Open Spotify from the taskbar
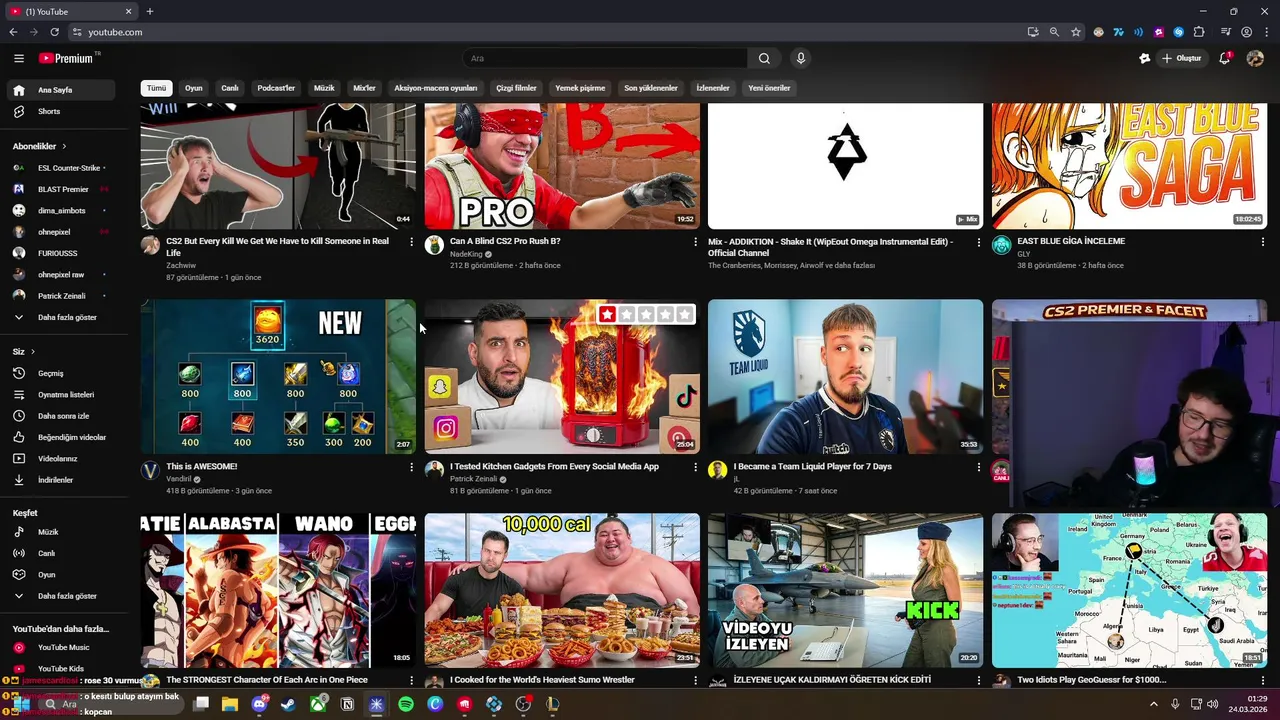This screenshot has height=720, width=1280. pyautogui.click(x=405, y=704)
